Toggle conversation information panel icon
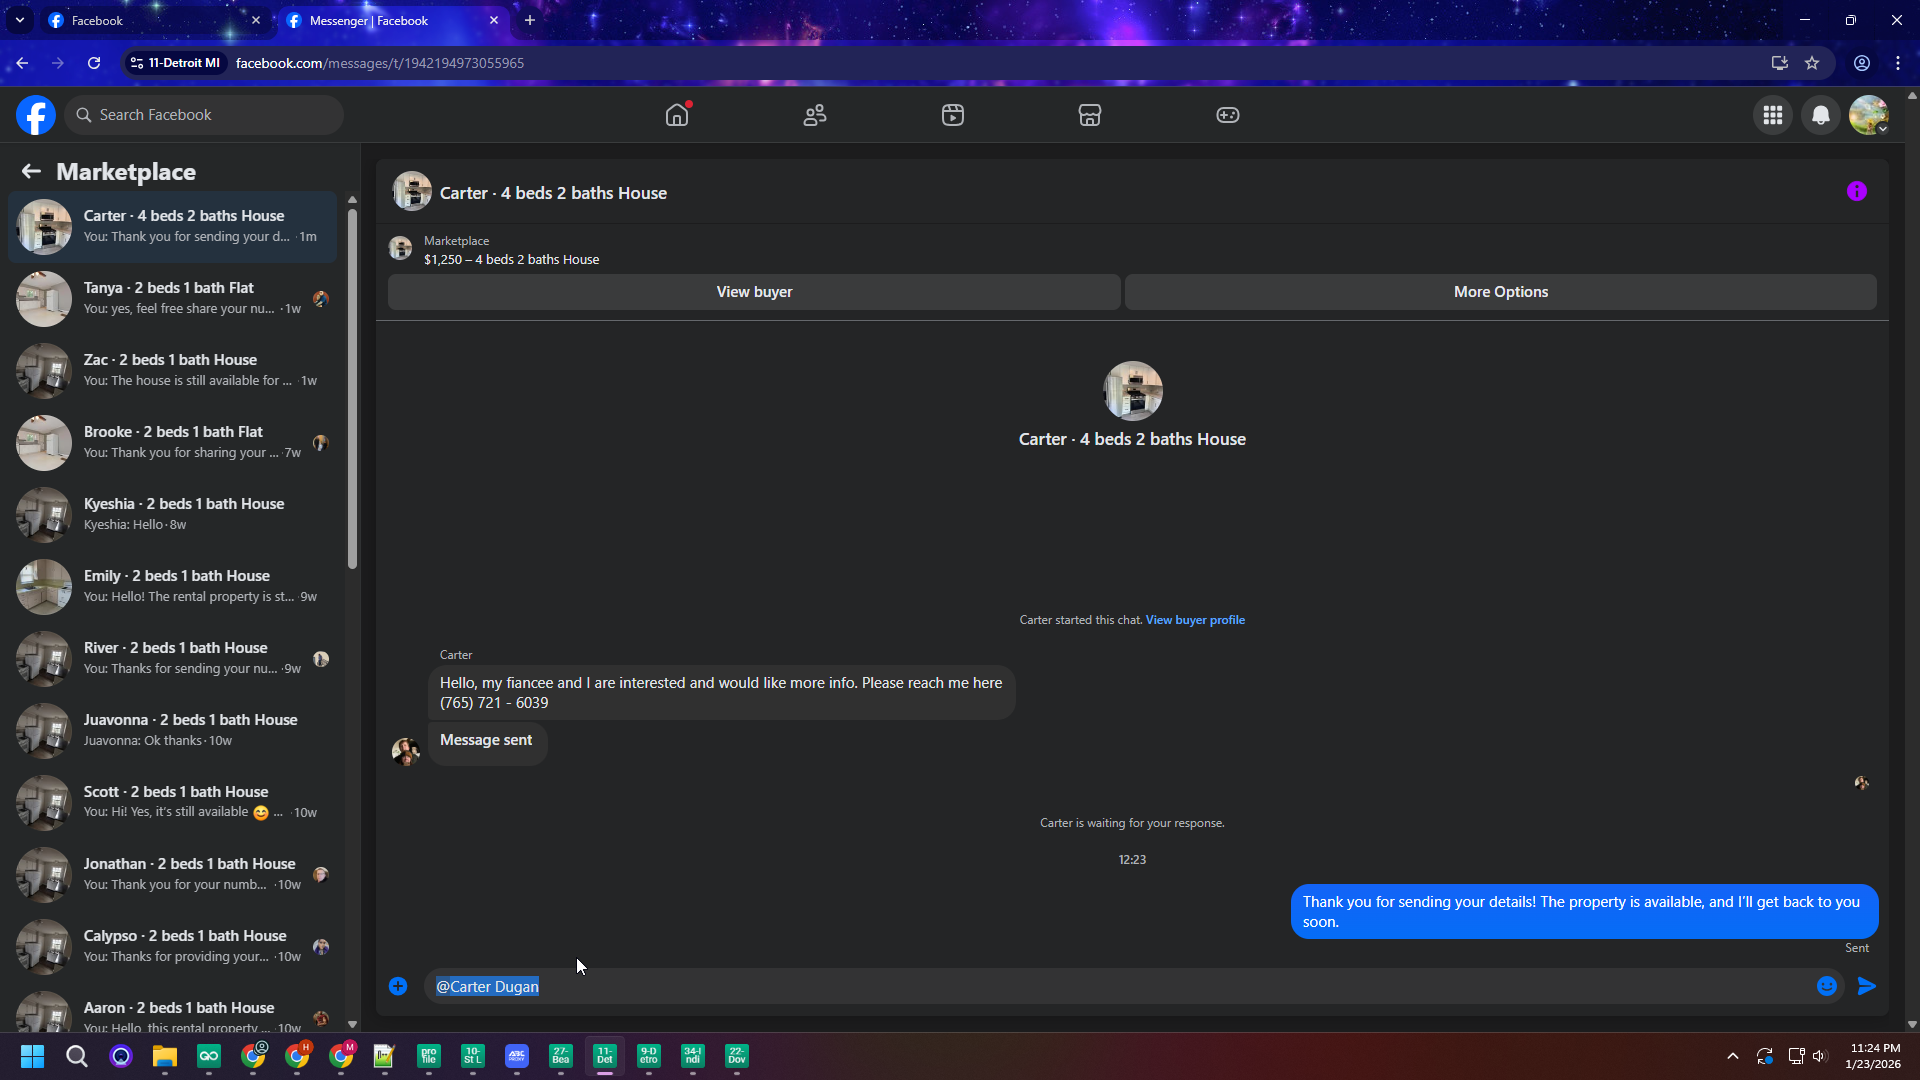Viewport: 1920px width, 1080px height. [x=1856, y=191]
